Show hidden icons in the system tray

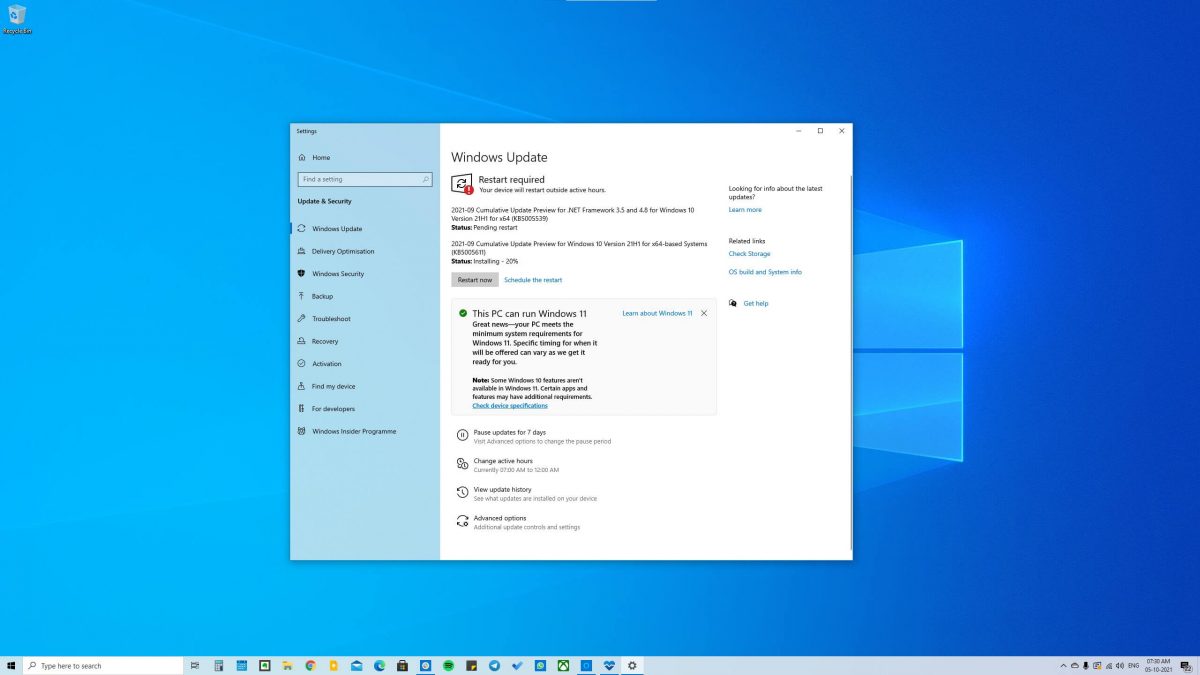[x=1063, y=664]
